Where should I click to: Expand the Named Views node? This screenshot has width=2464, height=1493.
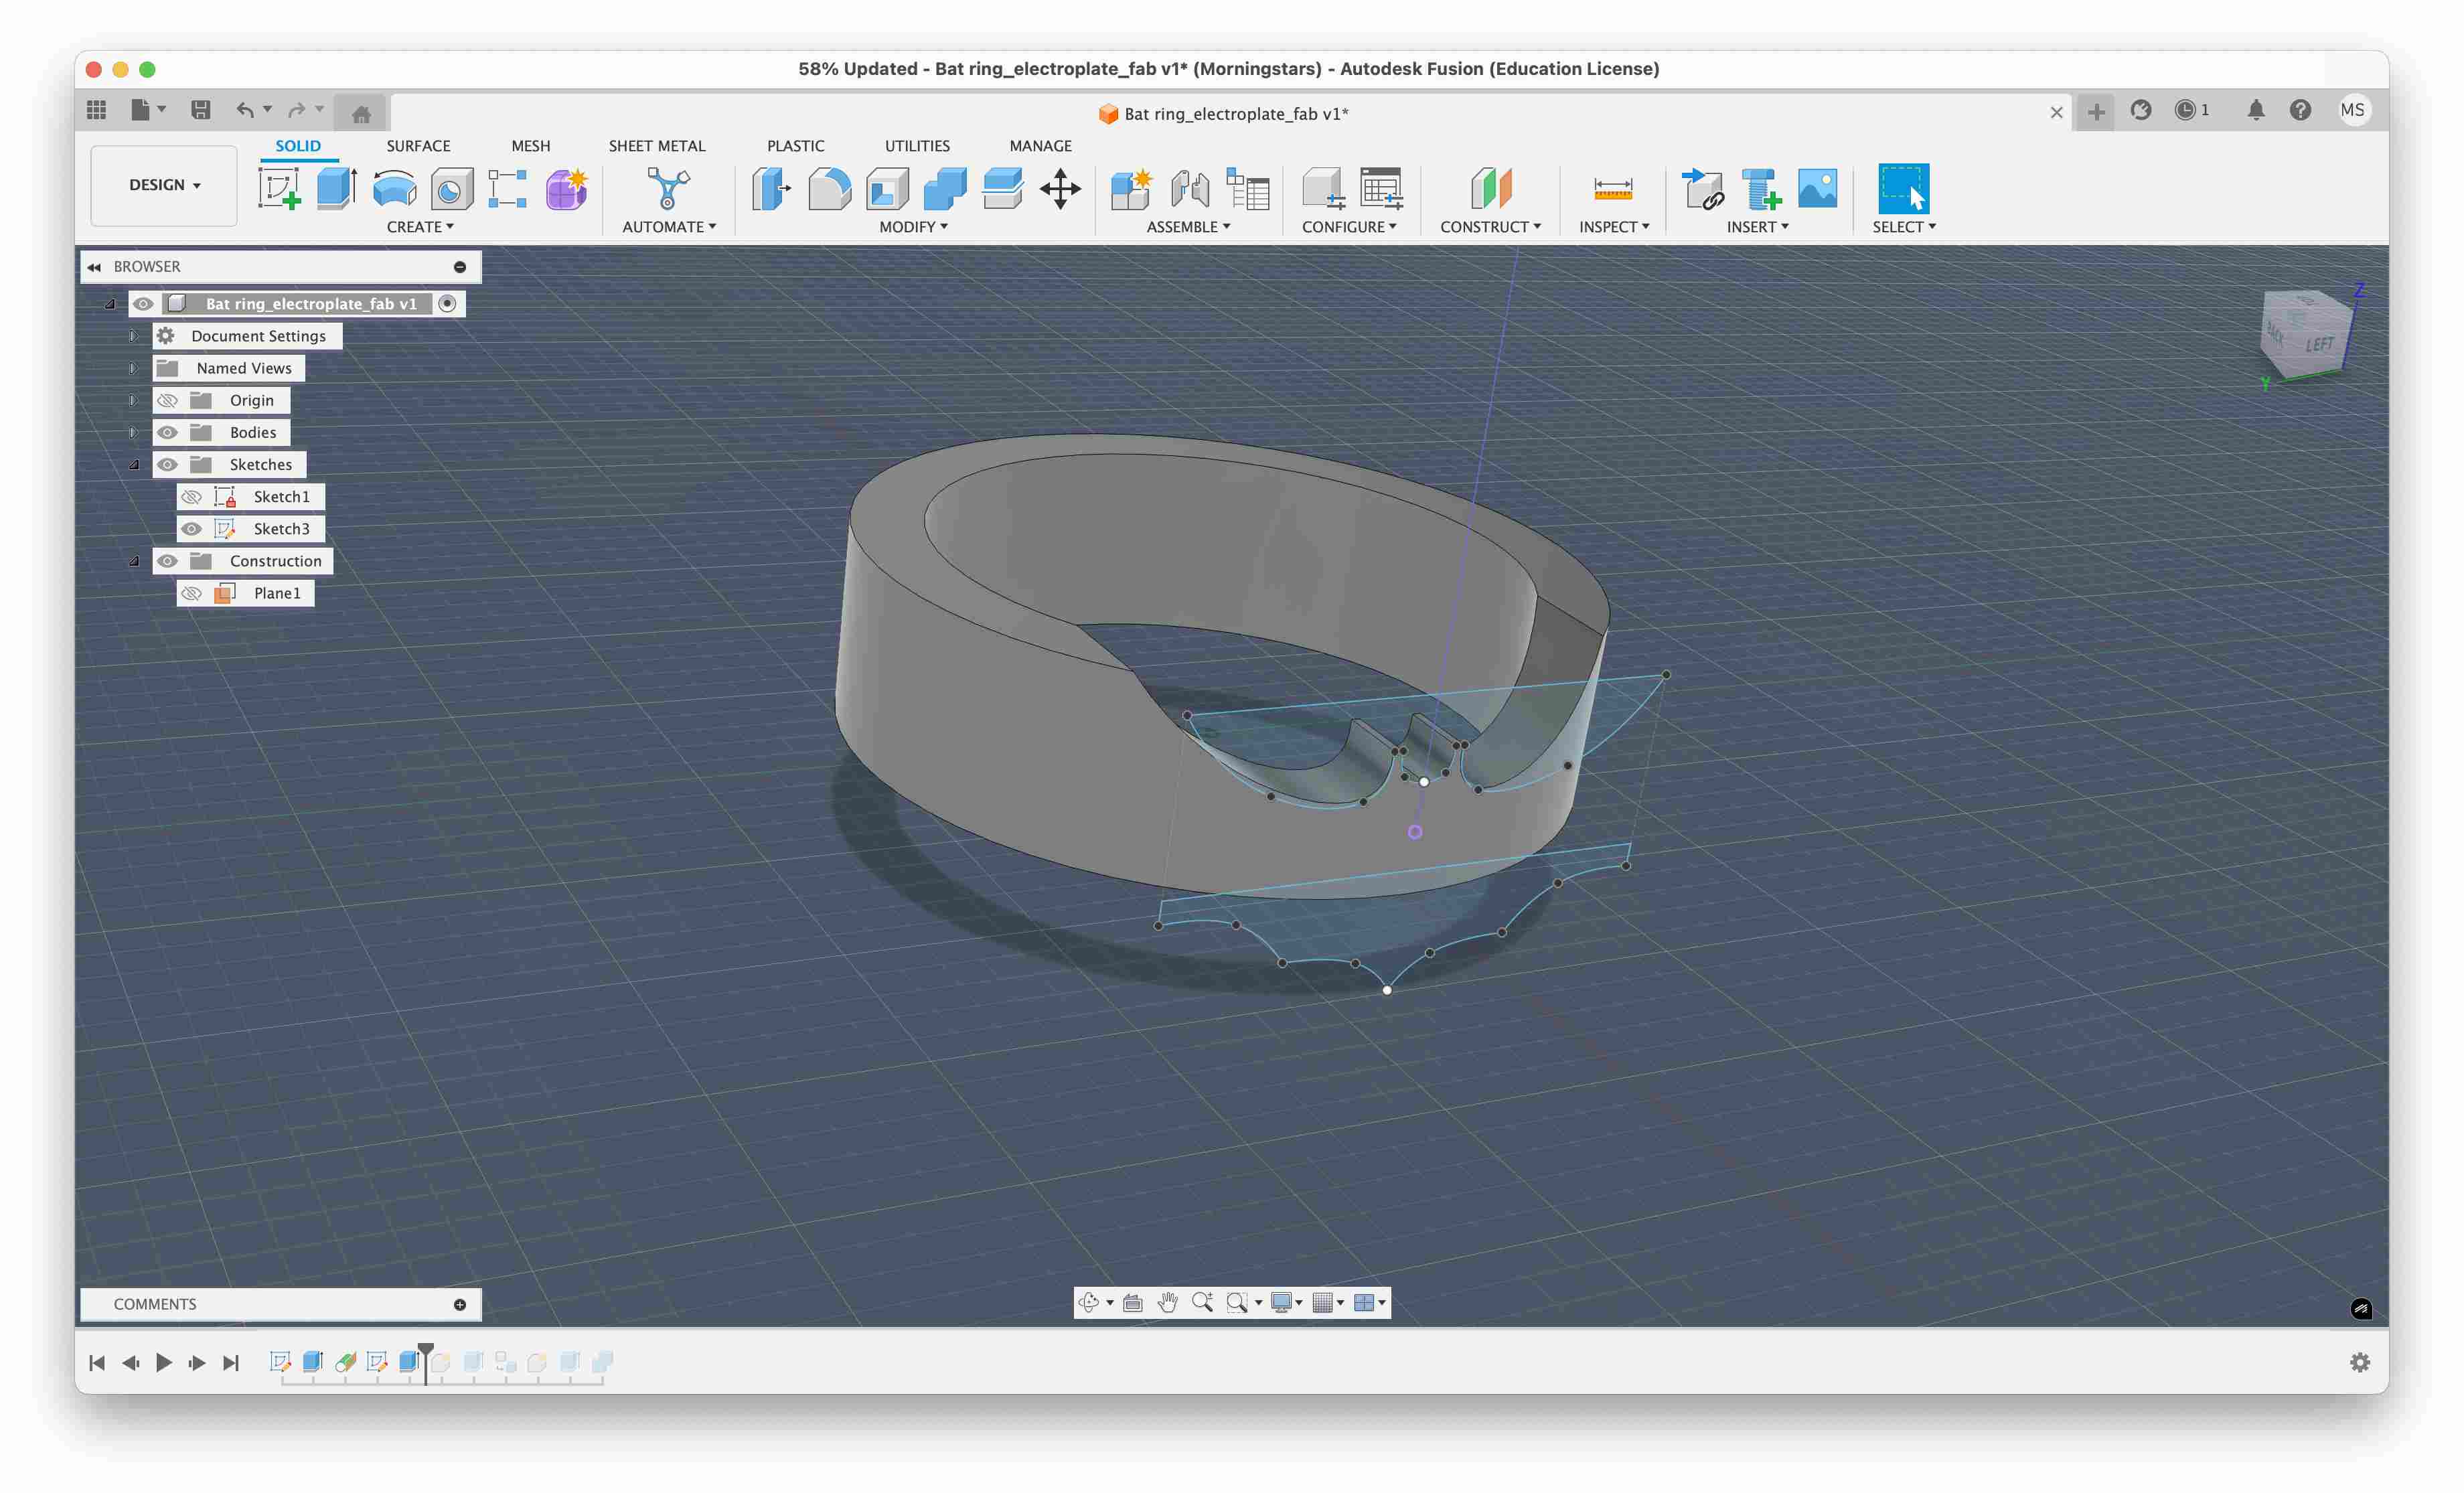[x=133, y=368]
